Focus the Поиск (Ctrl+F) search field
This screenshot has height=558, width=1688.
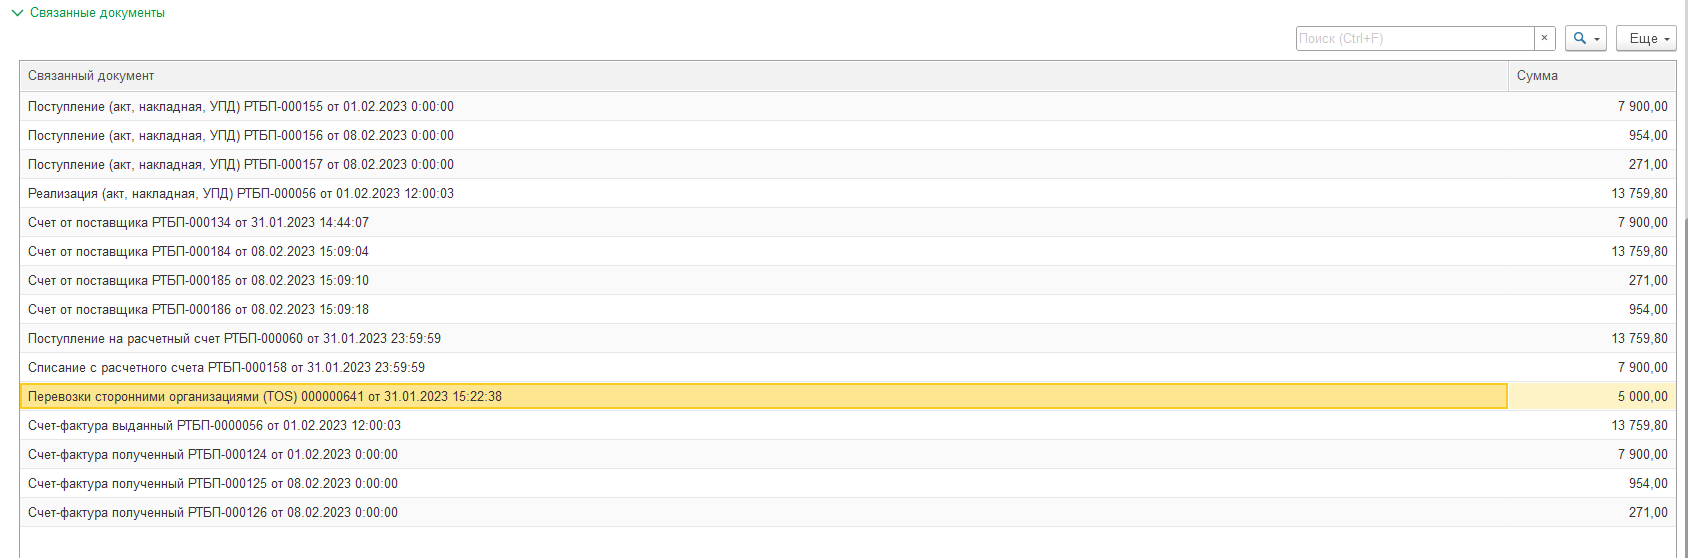[1415, 38]
